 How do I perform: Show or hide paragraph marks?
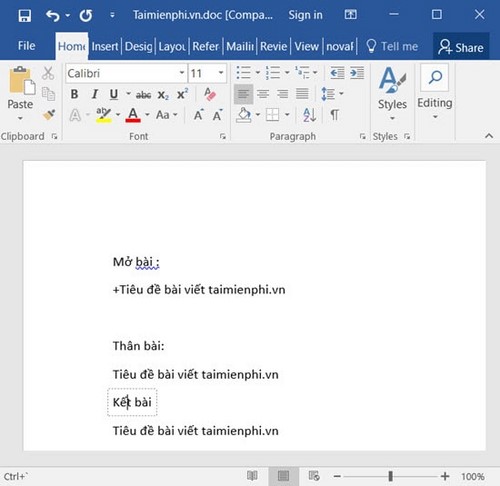pos(335,115)
